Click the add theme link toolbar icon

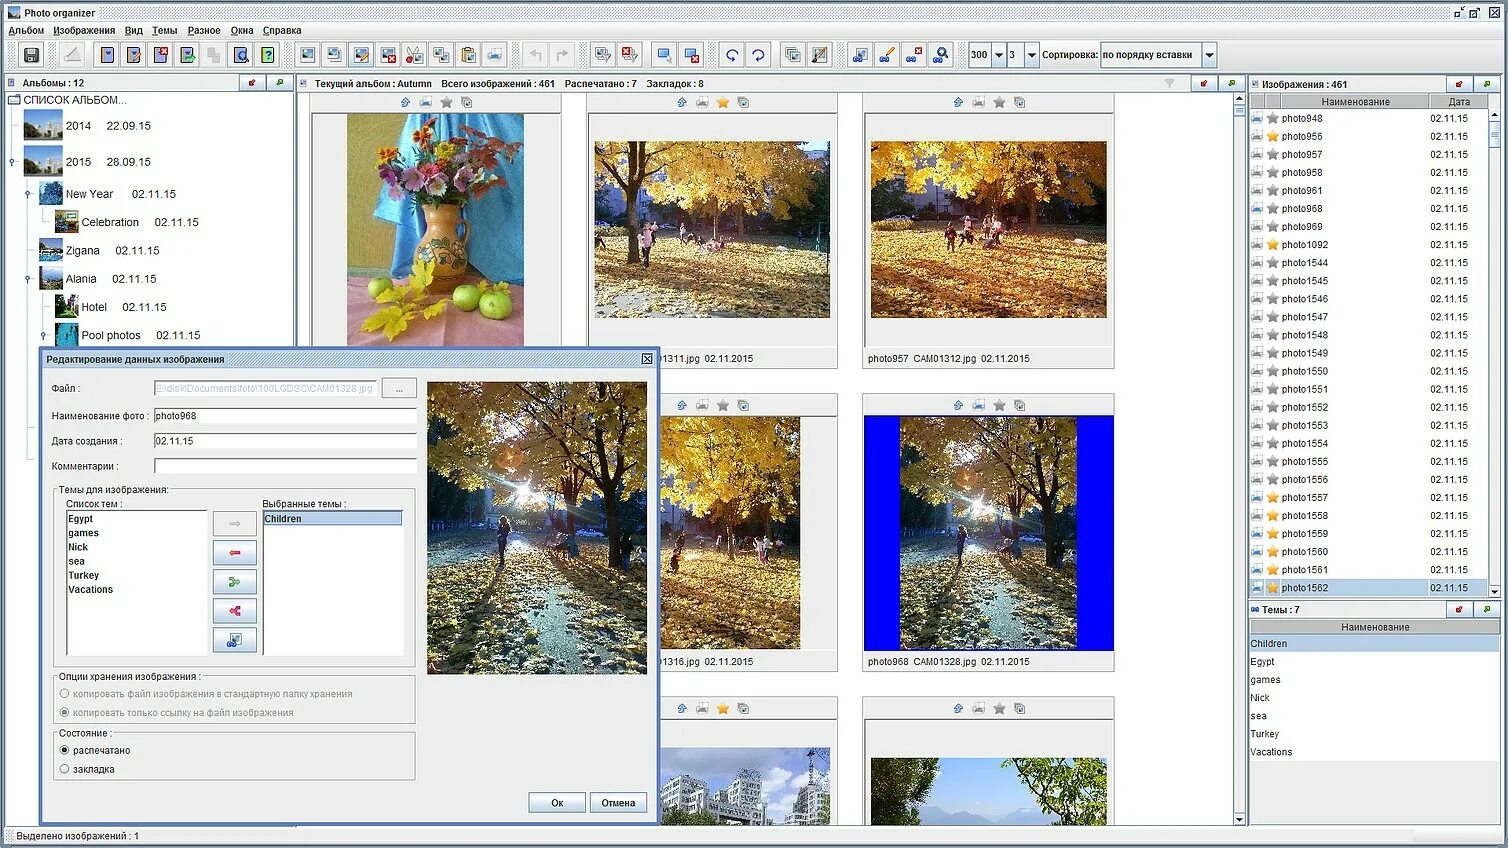(x=860, y=55)
